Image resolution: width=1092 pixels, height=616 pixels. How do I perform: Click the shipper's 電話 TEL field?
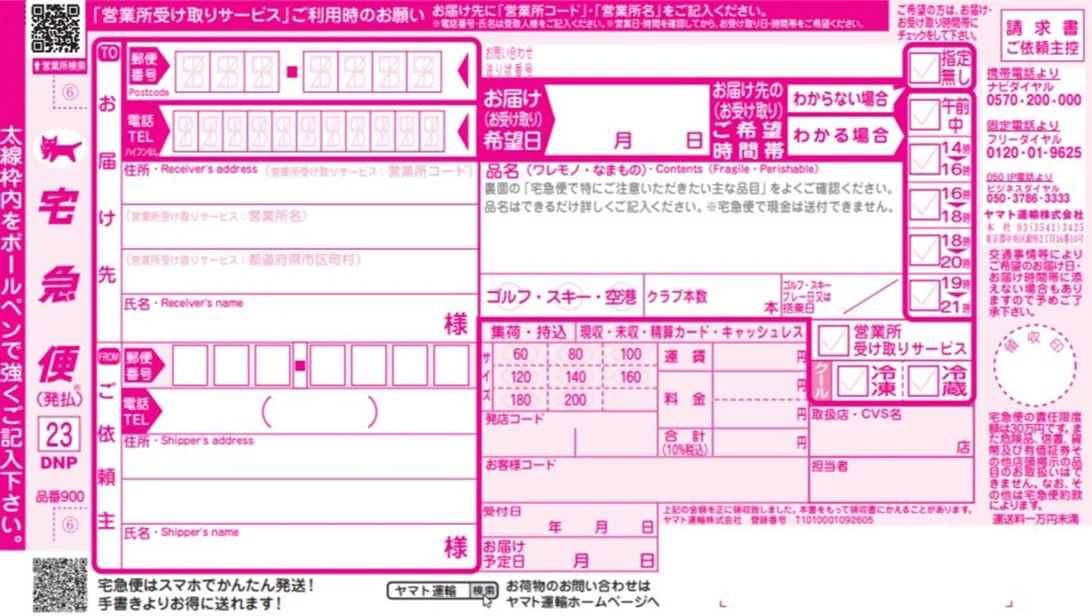point(319,411)
